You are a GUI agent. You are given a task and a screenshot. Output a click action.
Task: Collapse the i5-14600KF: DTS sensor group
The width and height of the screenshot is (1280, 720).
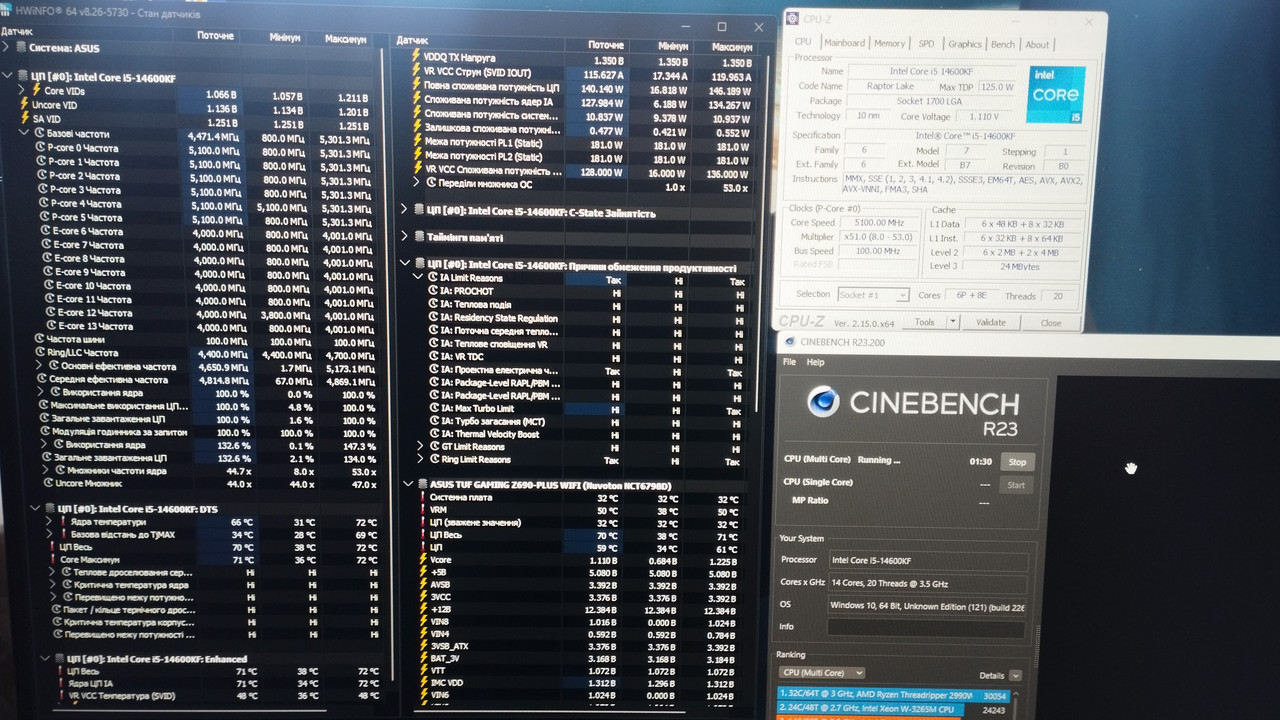[36, 508]
